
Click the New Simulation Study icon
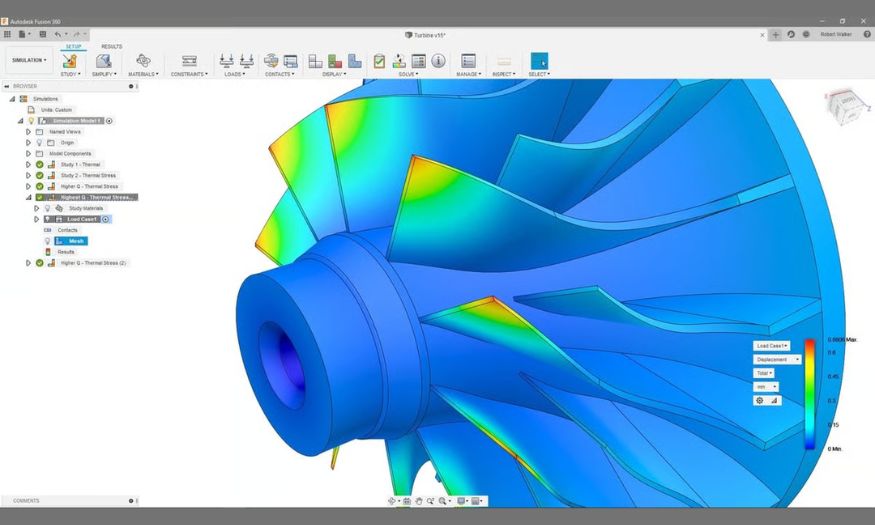(x=69, y=61)
